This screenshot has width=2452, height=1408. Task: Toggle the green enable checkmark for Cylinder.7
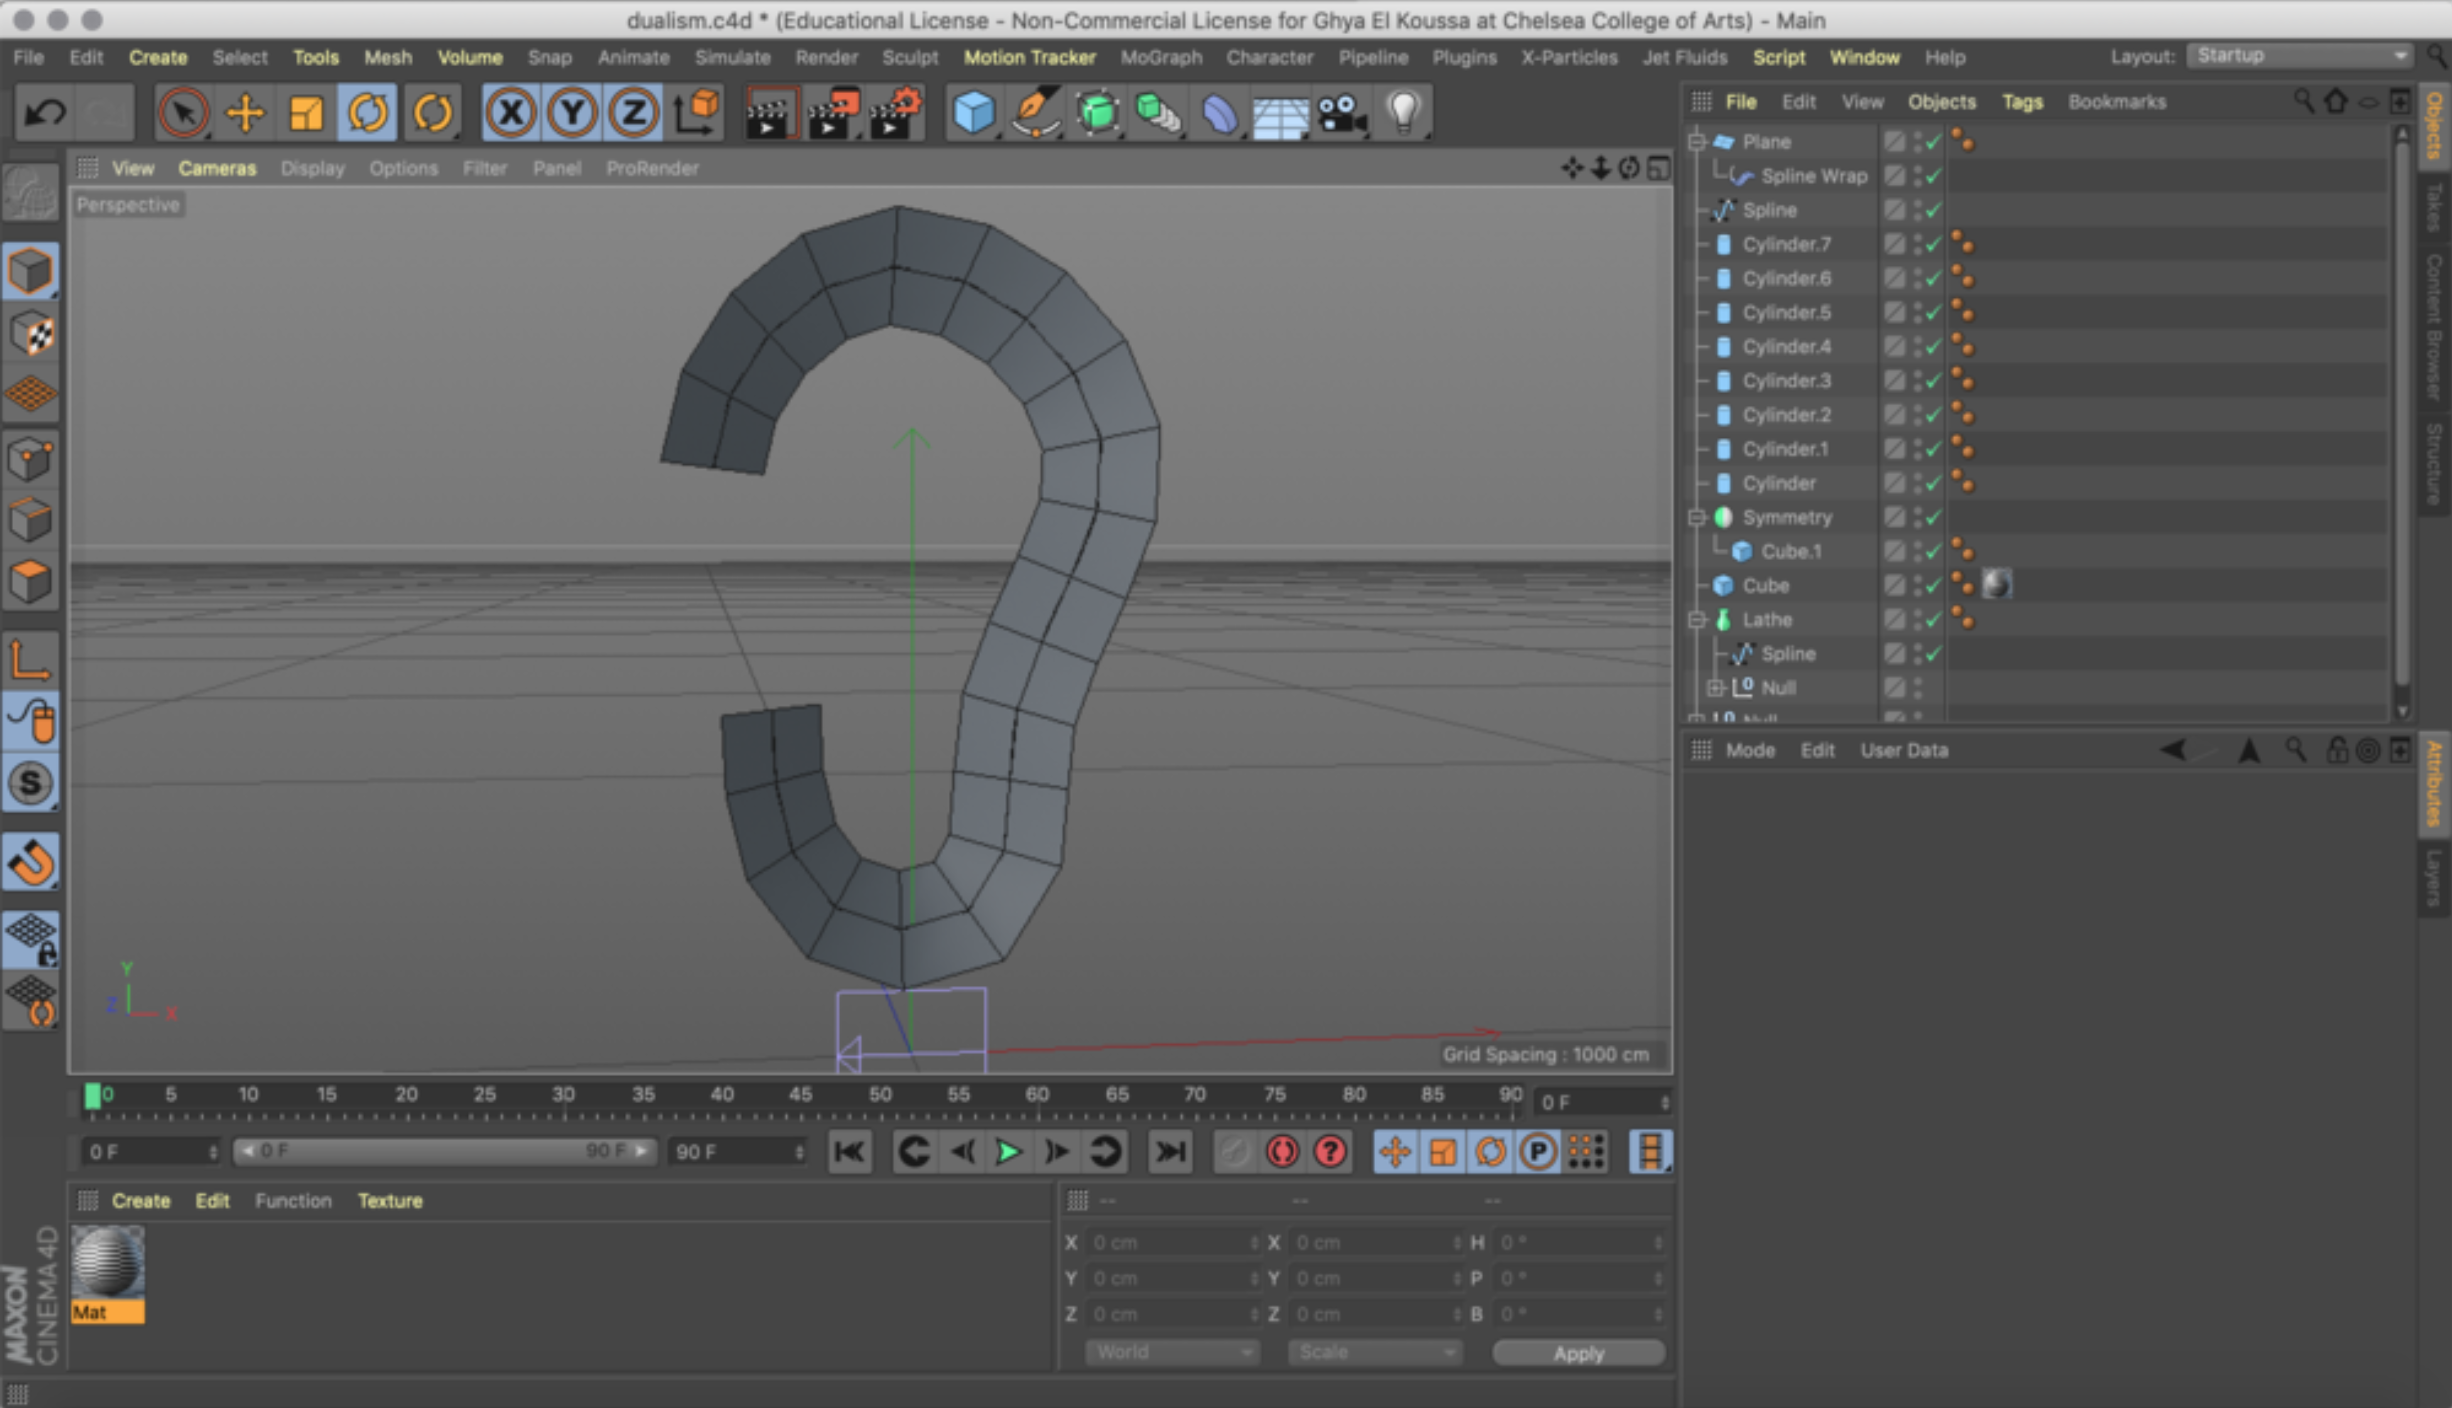tap(1933, 245)
